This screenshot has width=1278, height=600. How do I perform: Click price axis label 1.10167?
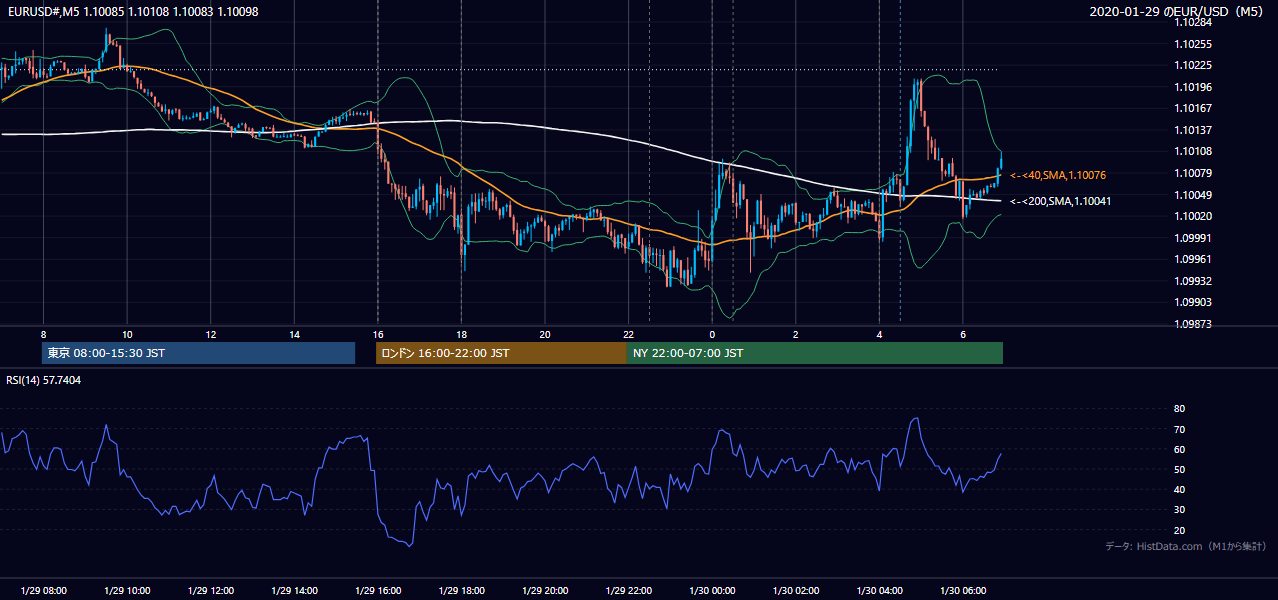1194,108
